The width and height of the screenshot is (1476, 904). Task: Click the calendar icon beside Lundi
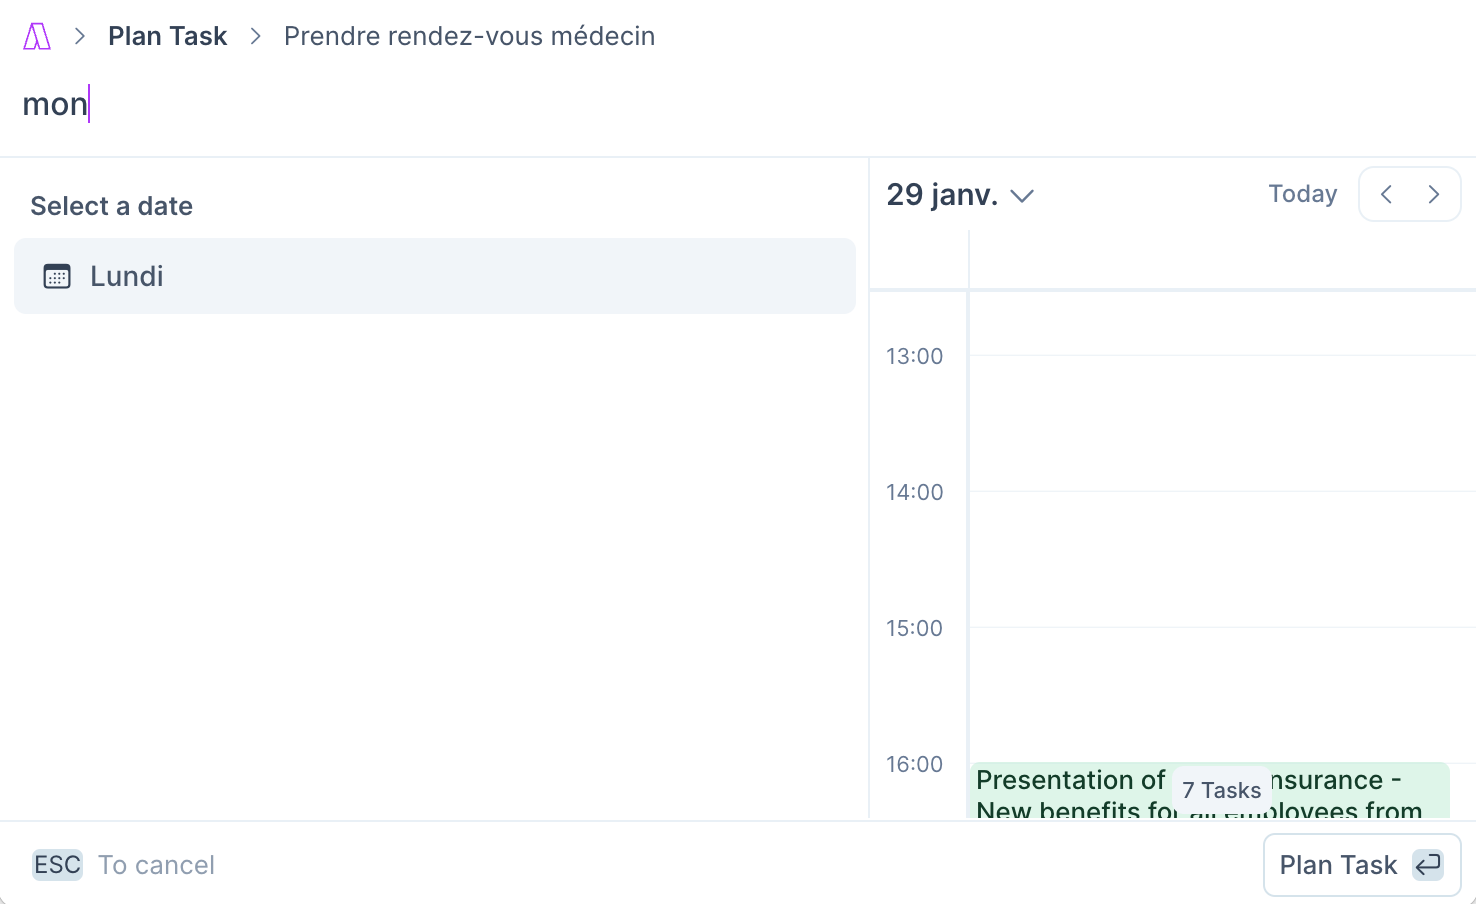(57, 276)
